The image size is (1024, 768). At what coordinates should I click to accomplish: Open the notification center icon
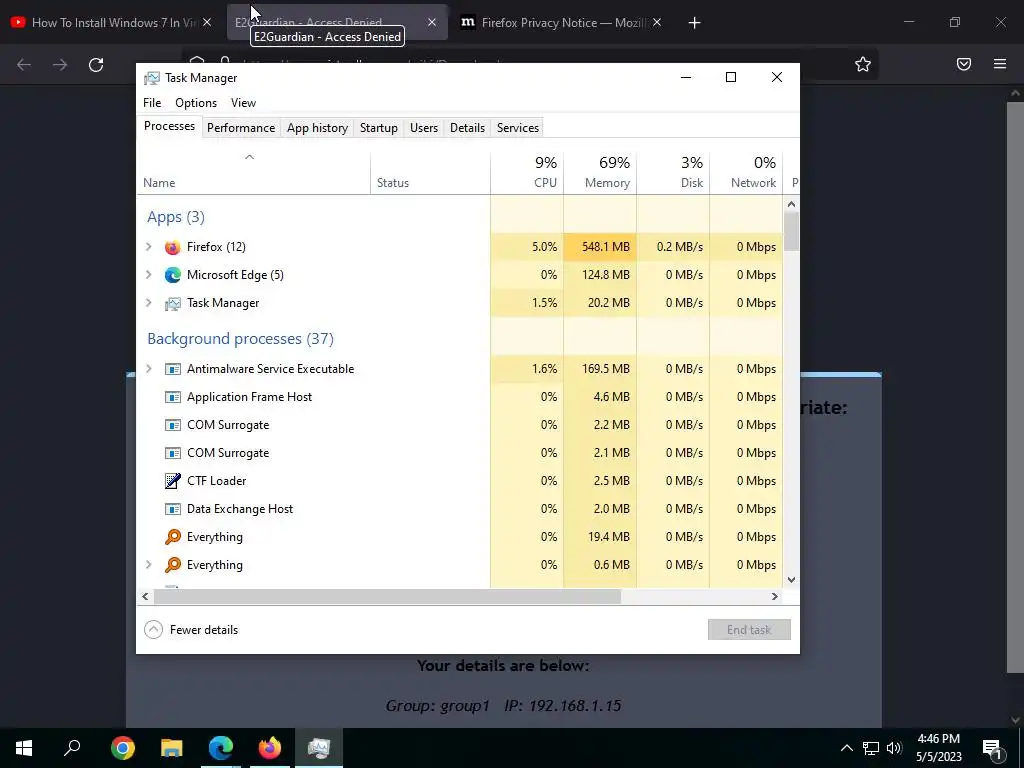(992, 748)
